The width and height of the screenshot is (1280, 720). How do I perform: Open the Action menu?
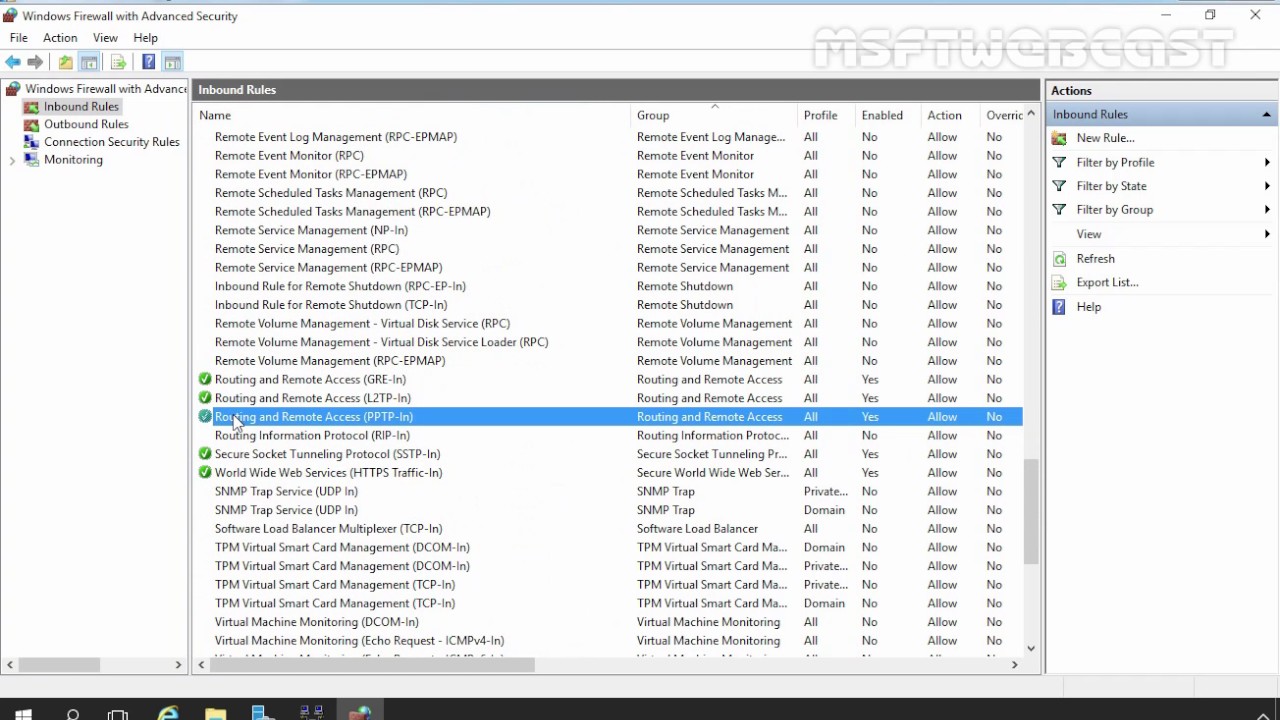click(60, 38)
